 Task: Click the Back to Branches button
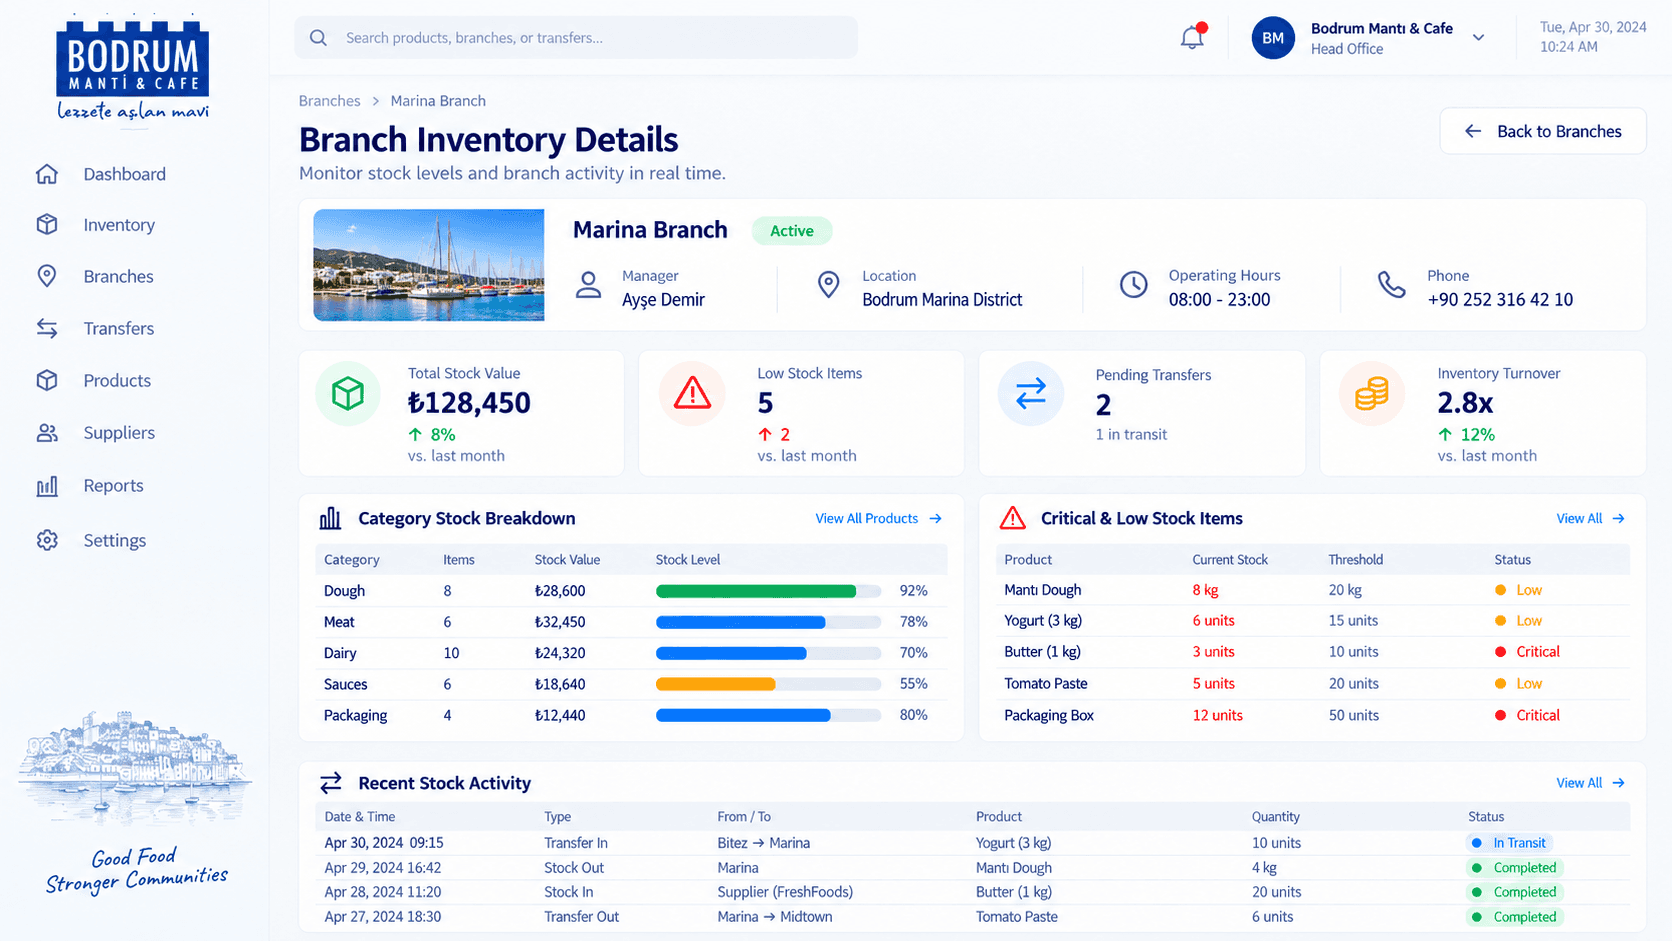click(1542, 131)
